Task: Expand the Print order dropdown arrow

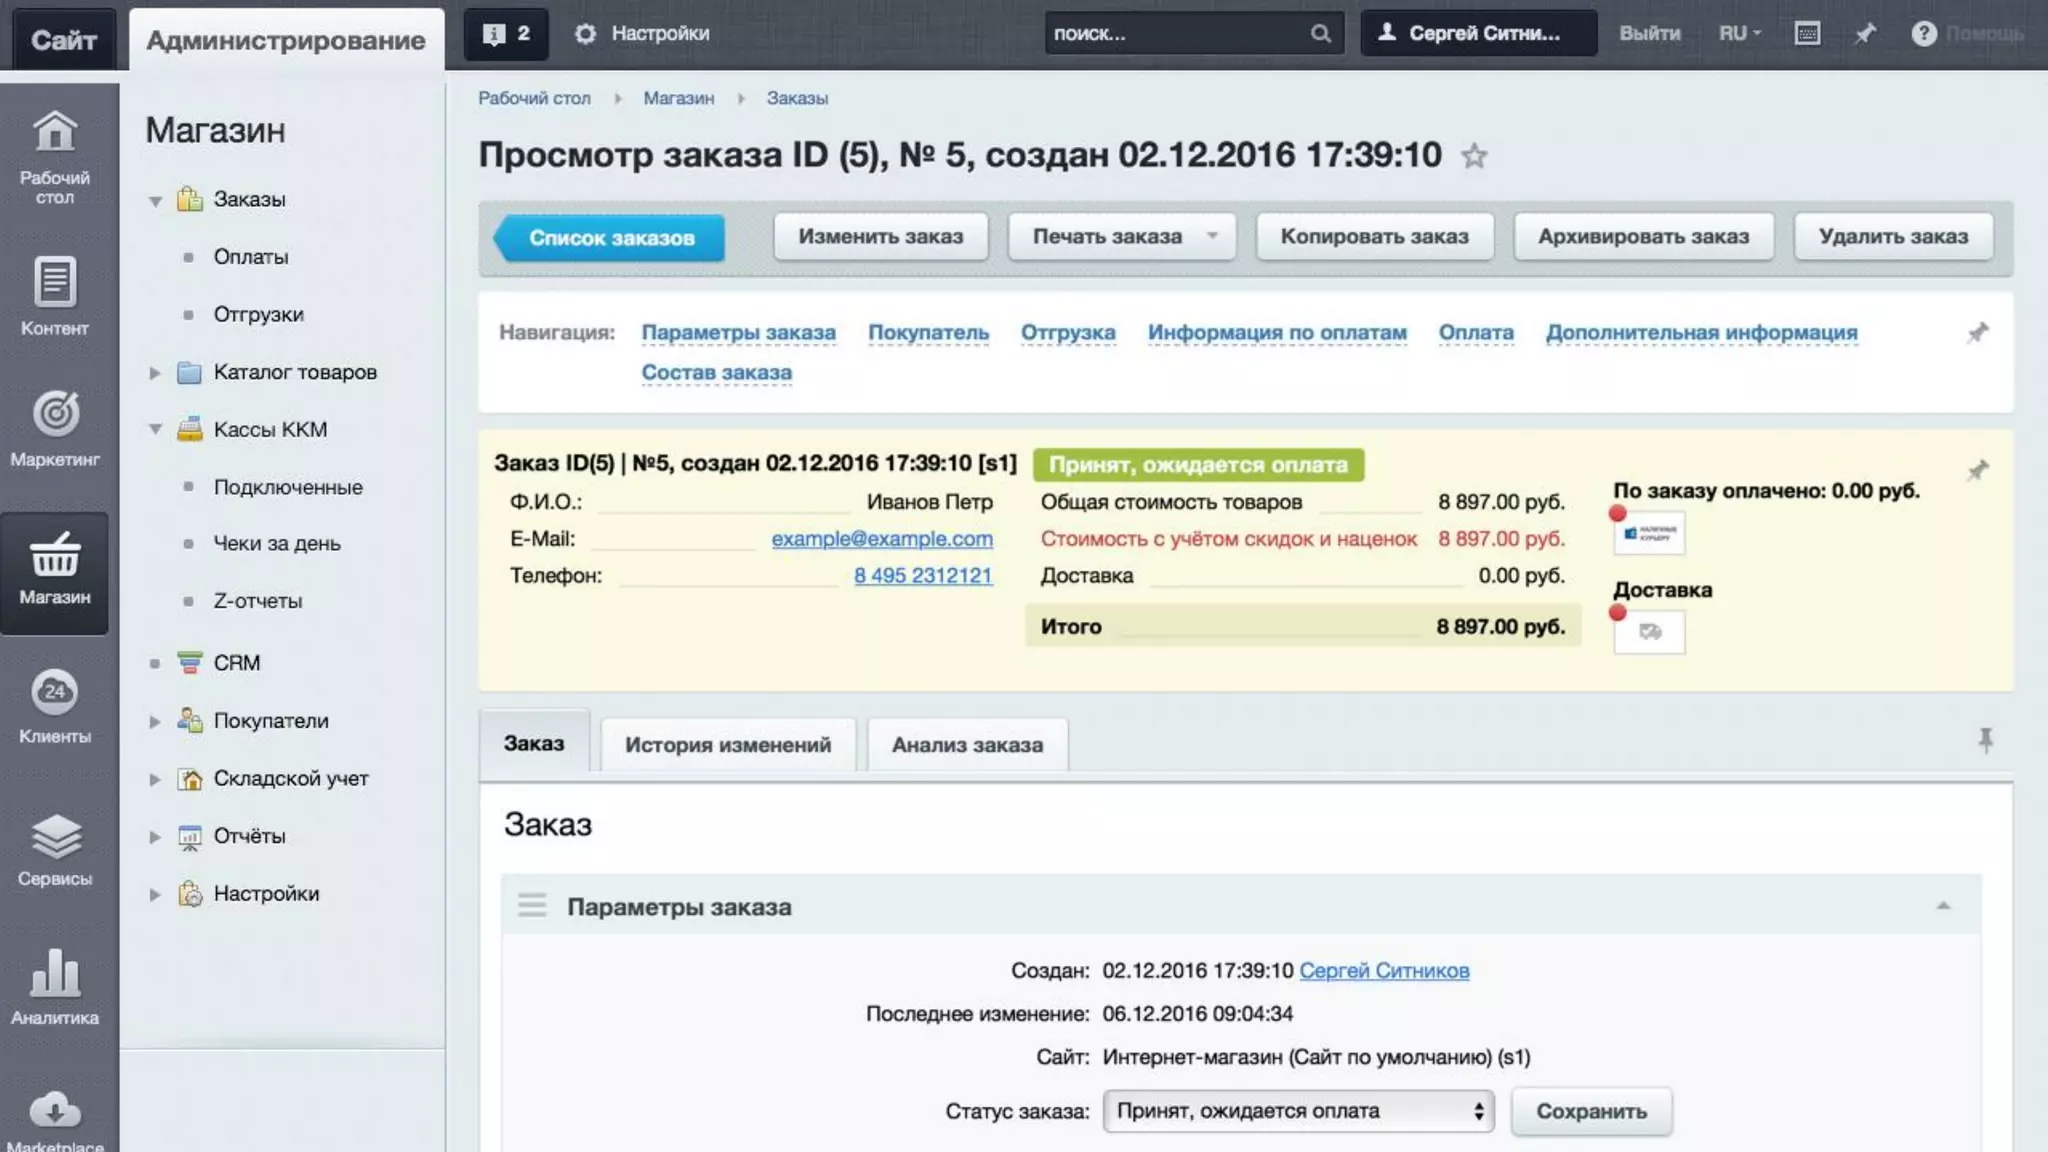Action: click(1212, 237)
